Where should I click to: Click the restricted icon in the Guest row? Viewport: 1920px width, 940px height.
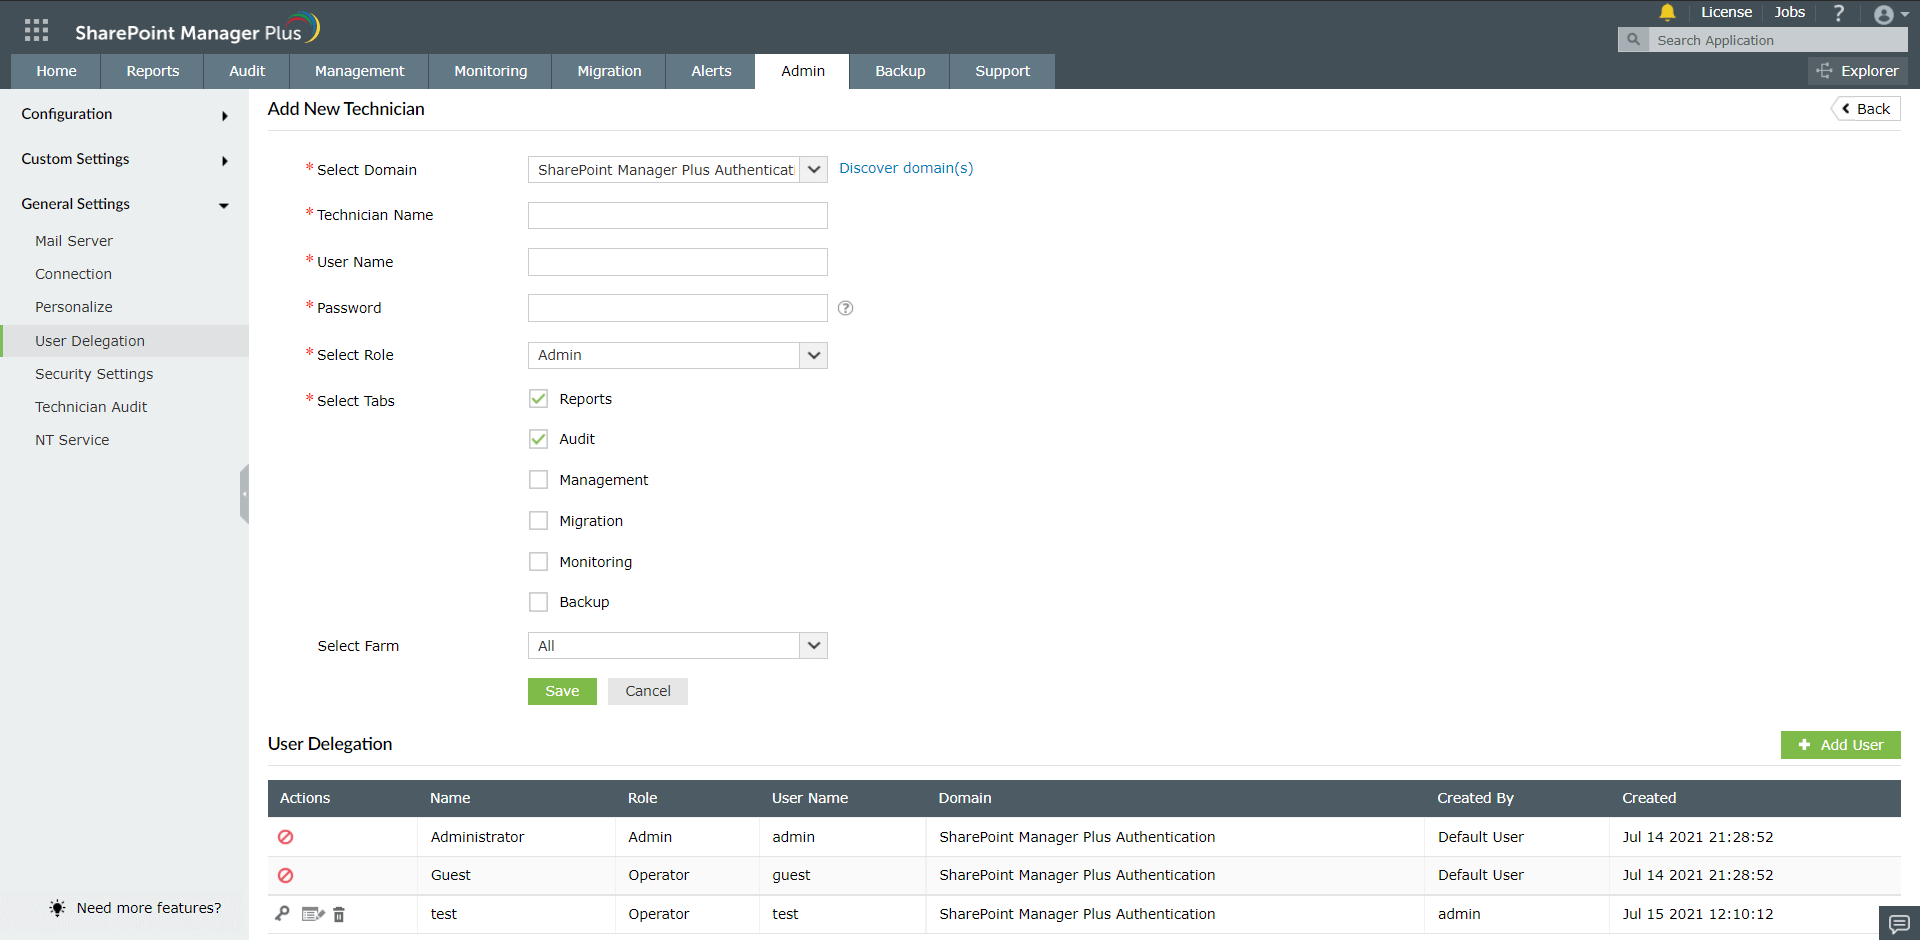point(286,875)
